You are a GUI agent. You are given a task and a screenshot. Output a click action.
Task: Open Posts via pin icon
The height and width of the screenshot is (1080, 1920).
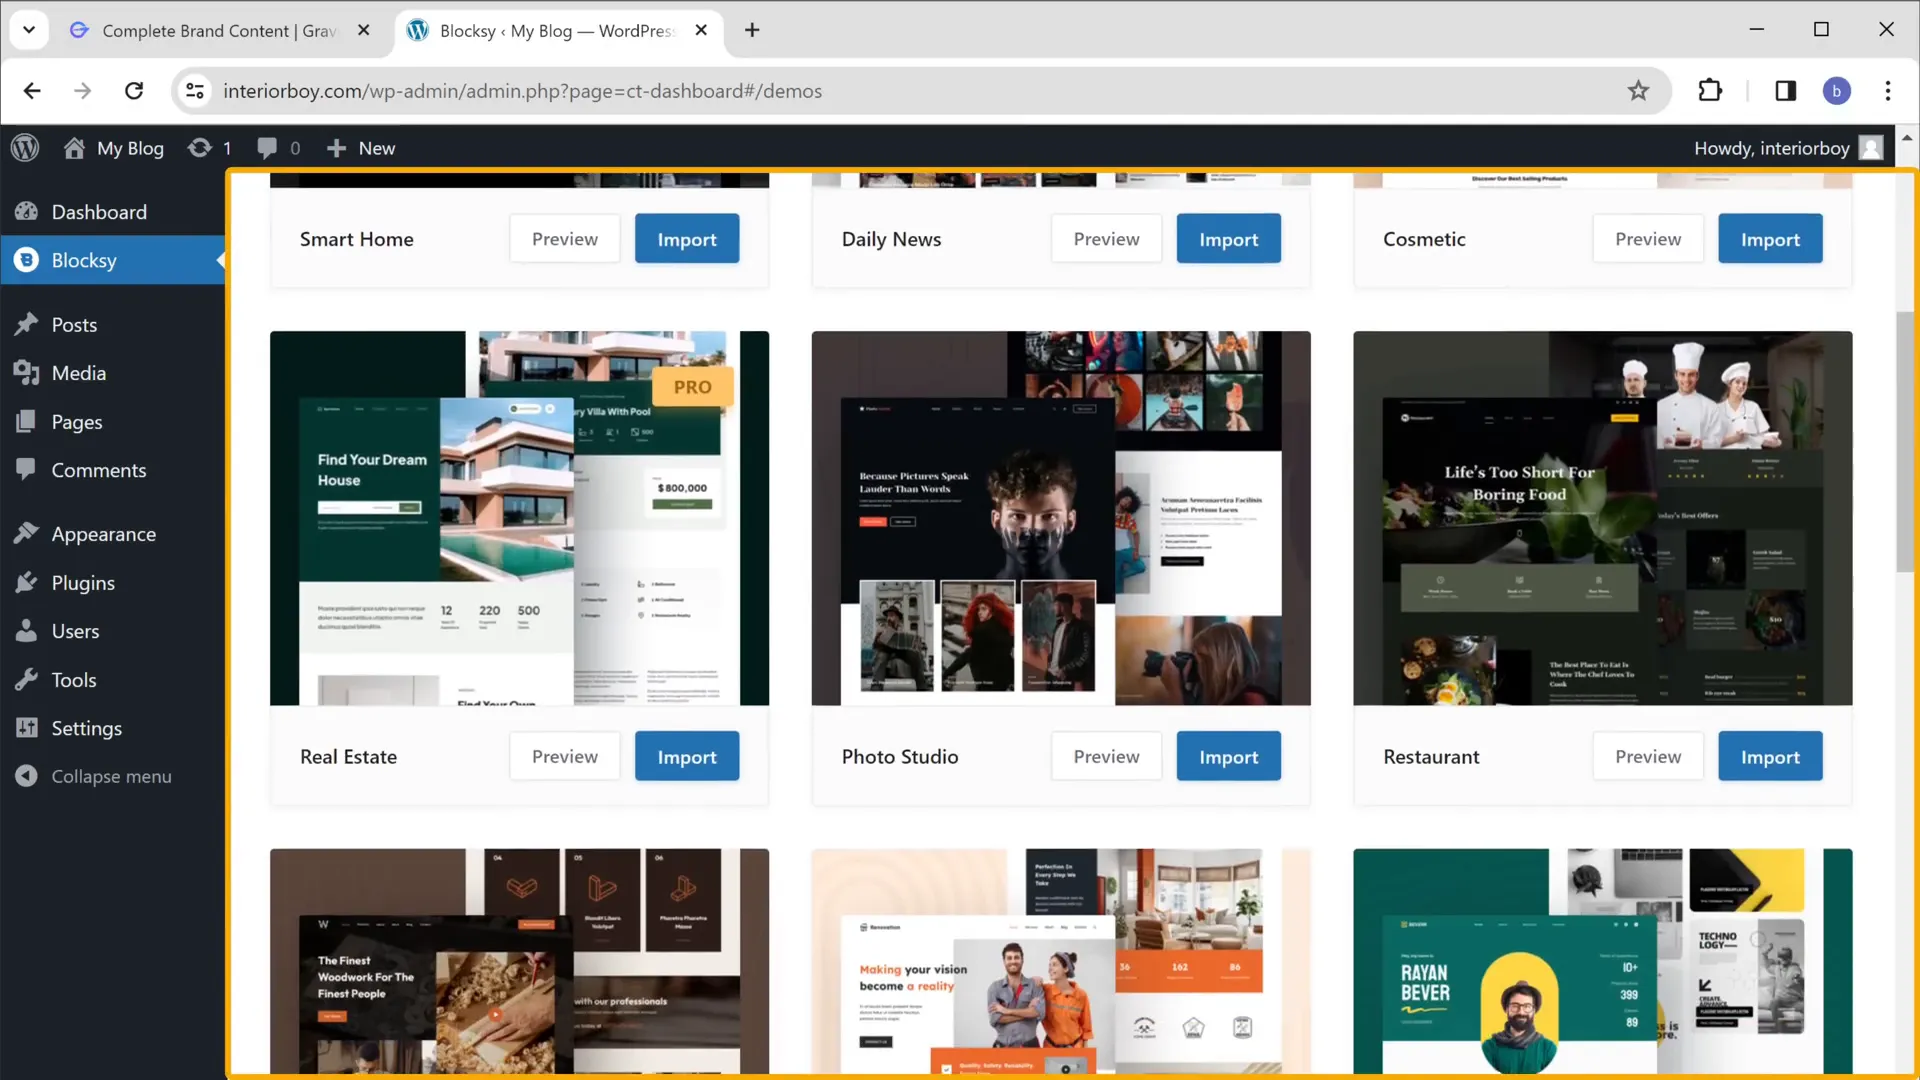point(27,325)
